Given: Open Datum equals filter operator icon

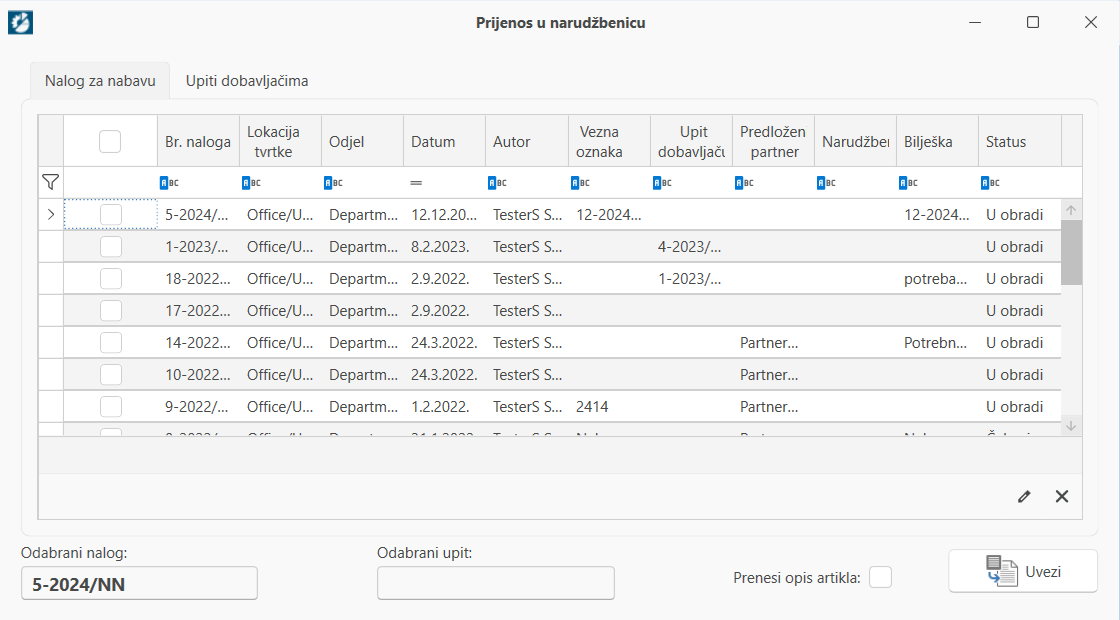Looking at the screenshot, I should 416,183.
